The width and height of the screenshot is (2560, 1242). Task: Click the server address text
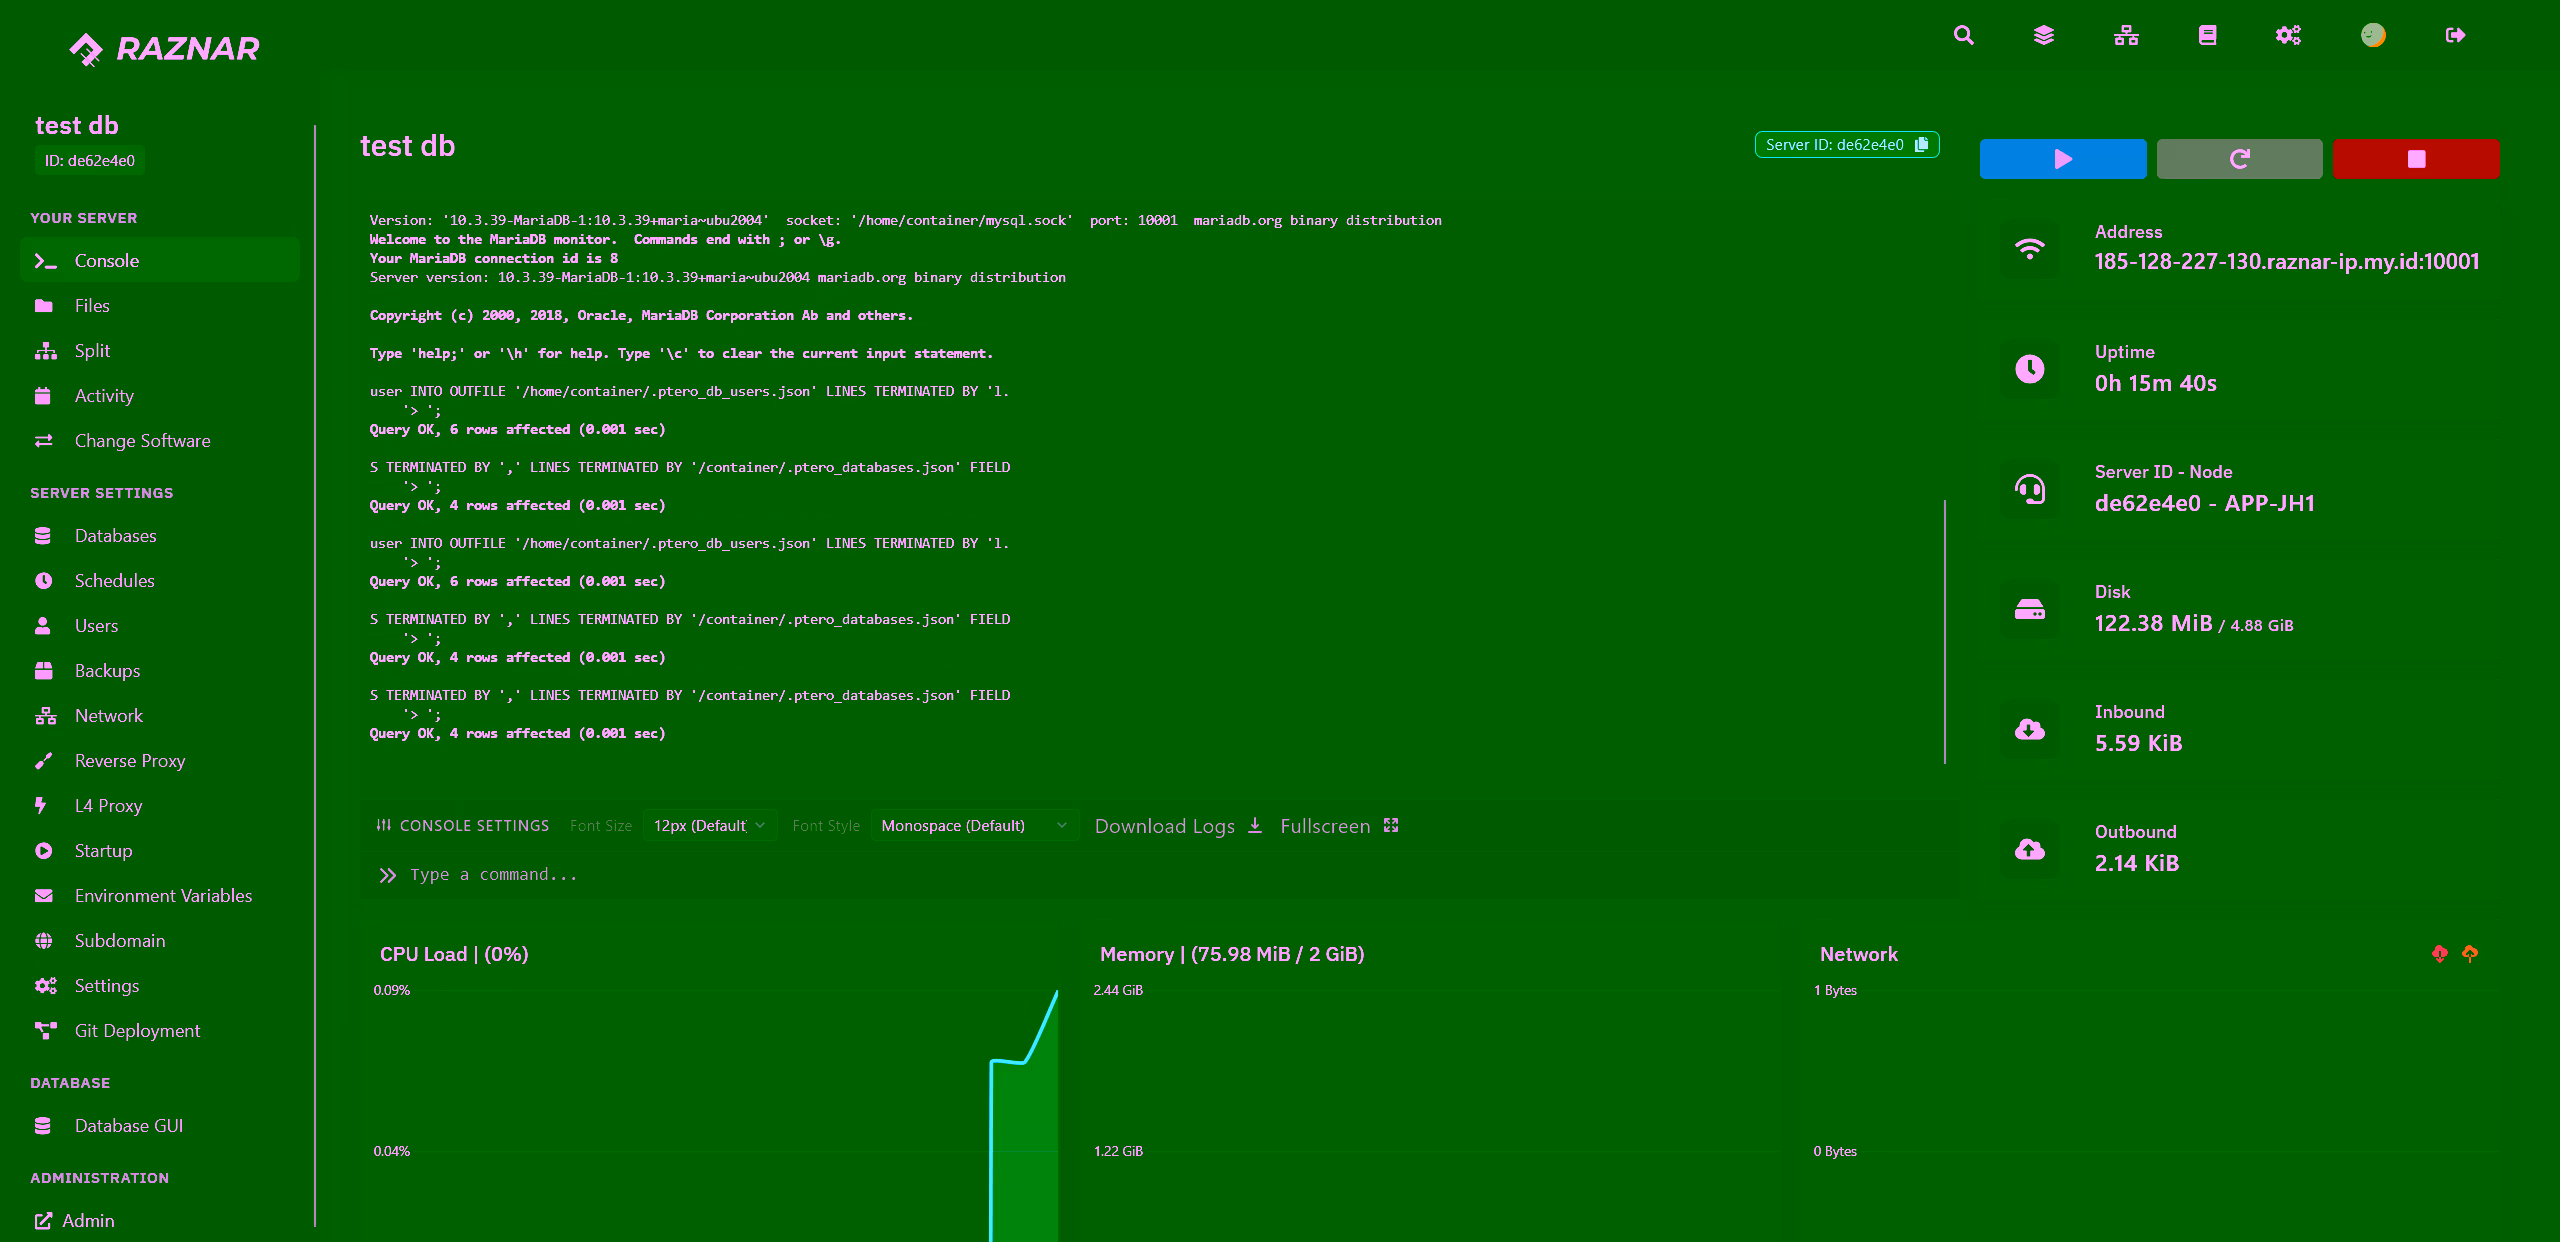pos(2287,262)
